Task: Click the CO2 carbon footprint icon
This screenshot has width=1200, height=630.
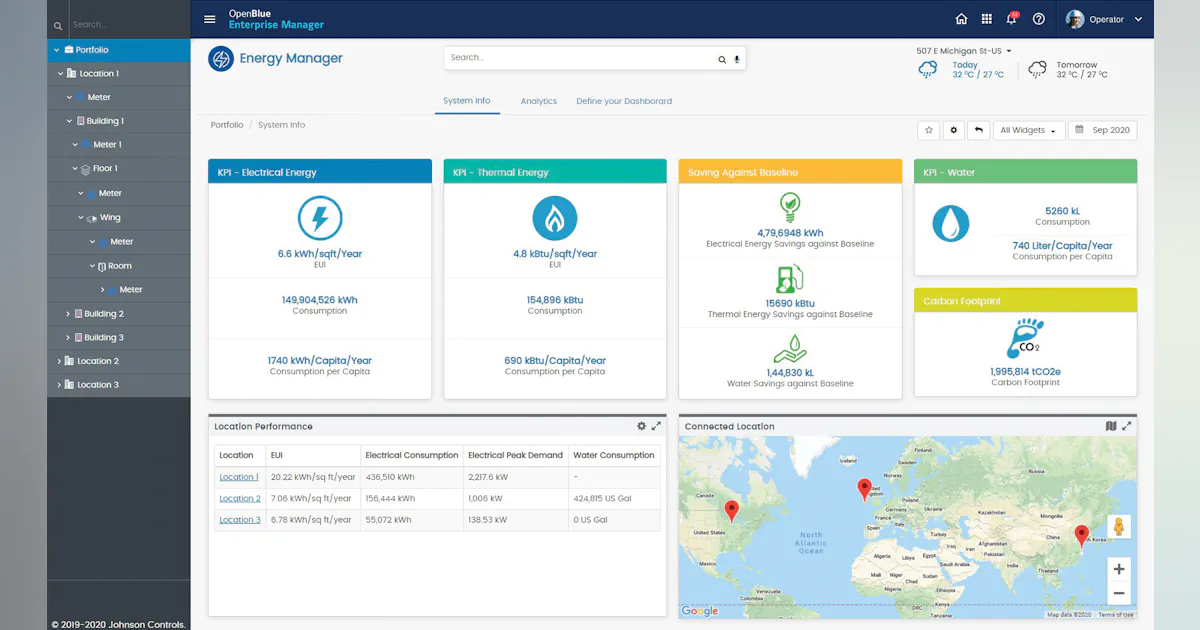Action: (x=1025, y=339)
